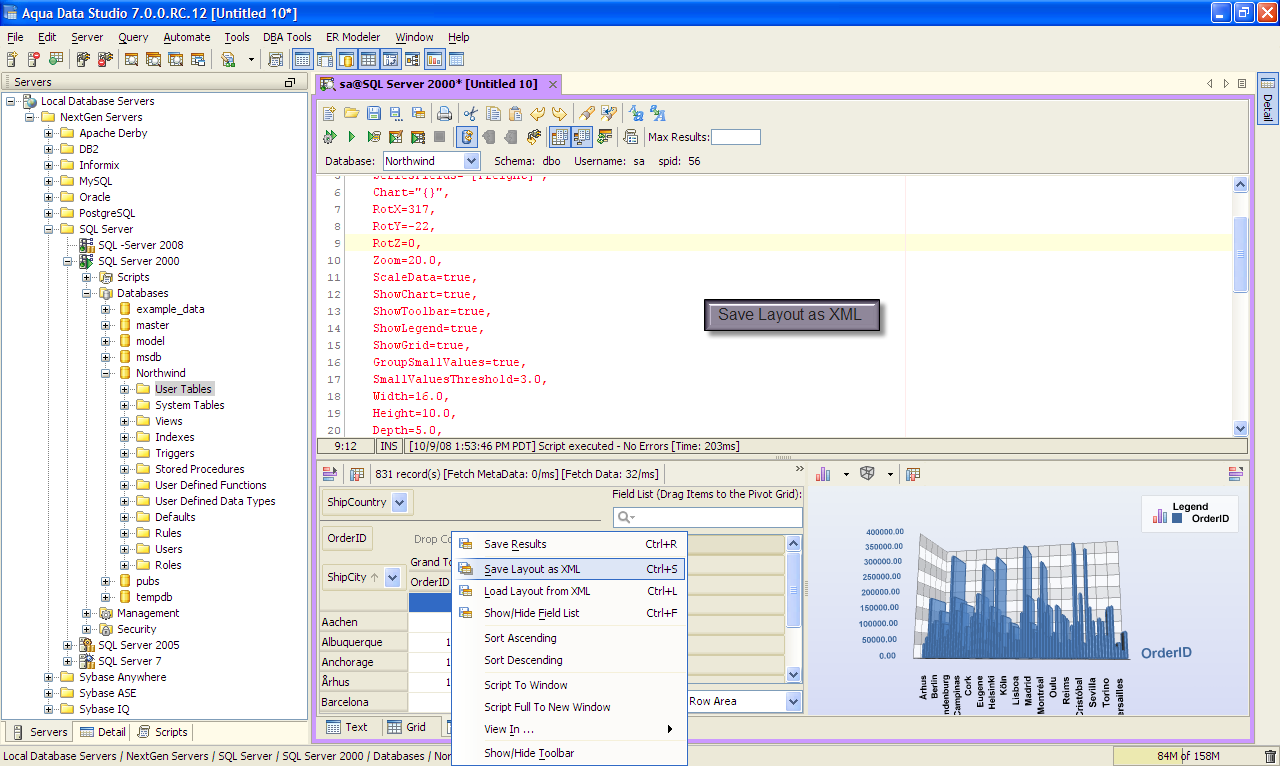The height and width of the screenshot is (766, 1280).
Task: Select Save Layout as XML menu entry
Action: tap(532, 569)
